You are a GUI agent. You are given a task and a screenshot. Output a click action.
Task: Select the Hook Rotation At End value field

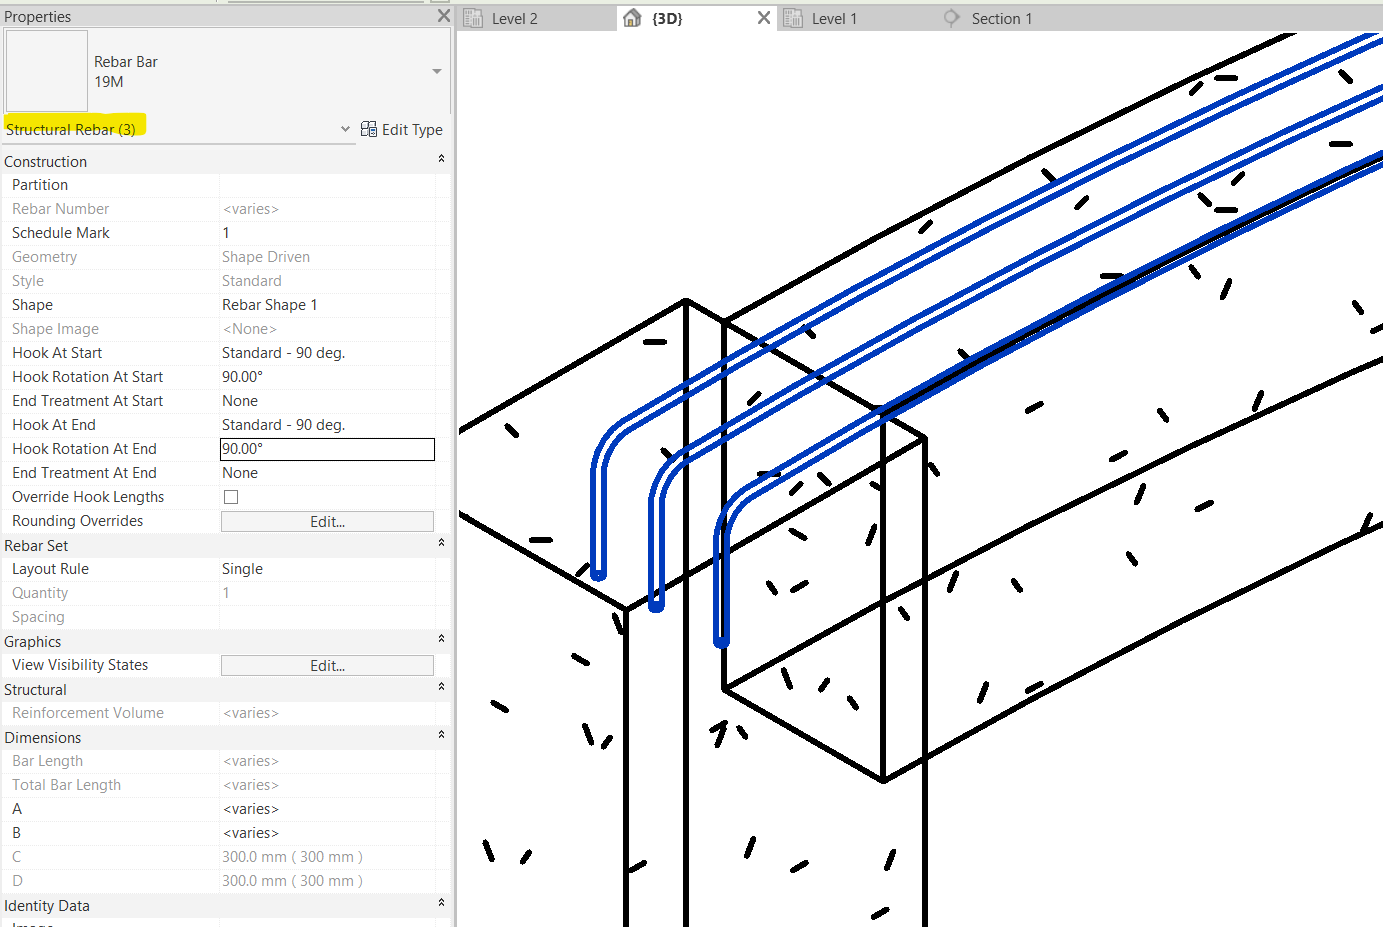pos(327,449)
